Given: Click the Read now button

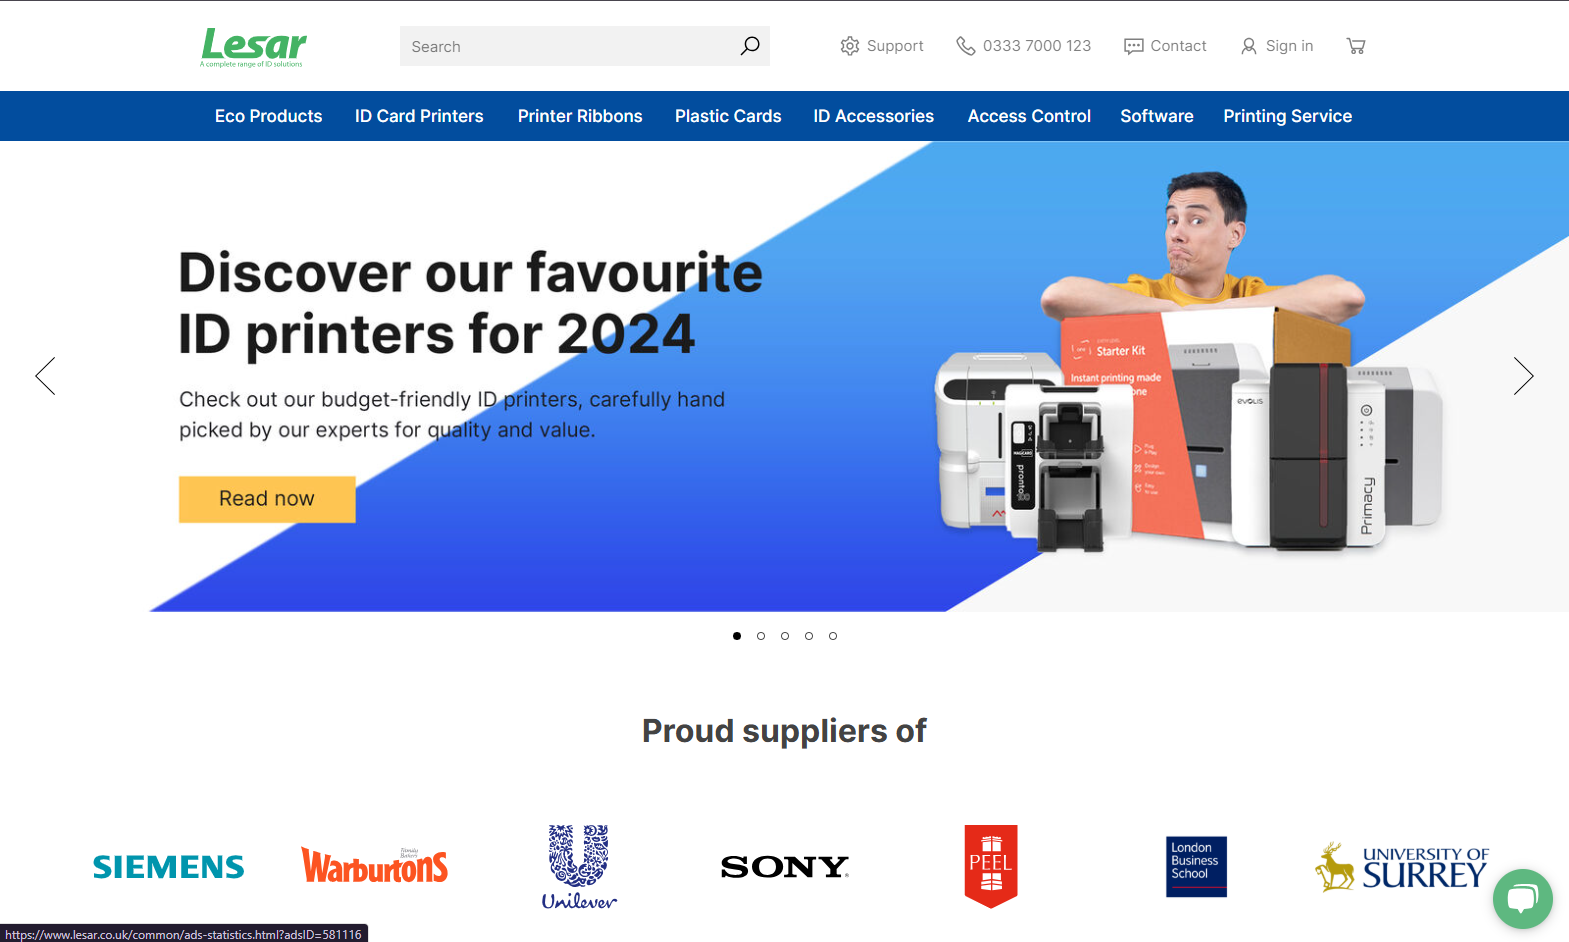Looking at the screenshot, I should [267, 499].
